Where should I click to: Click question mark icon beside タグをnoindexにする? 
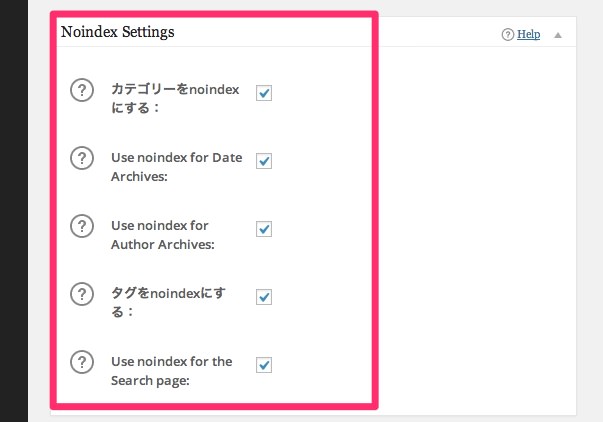coord(82,294)
